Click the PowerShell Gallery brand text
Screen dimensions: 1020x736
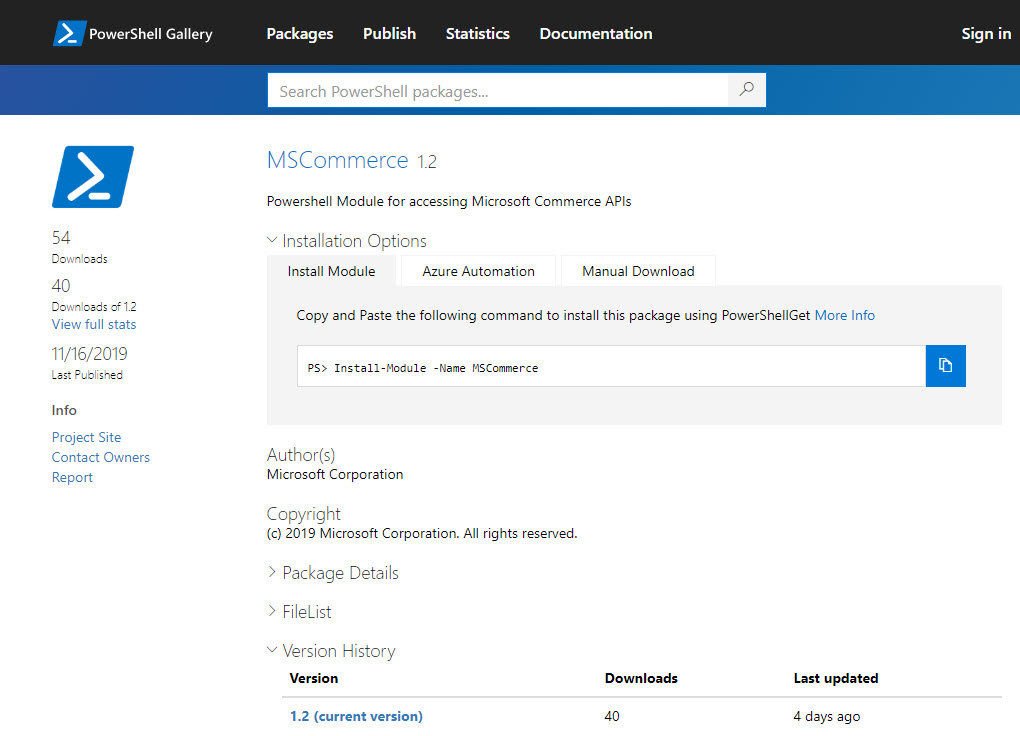coord(151,34)
